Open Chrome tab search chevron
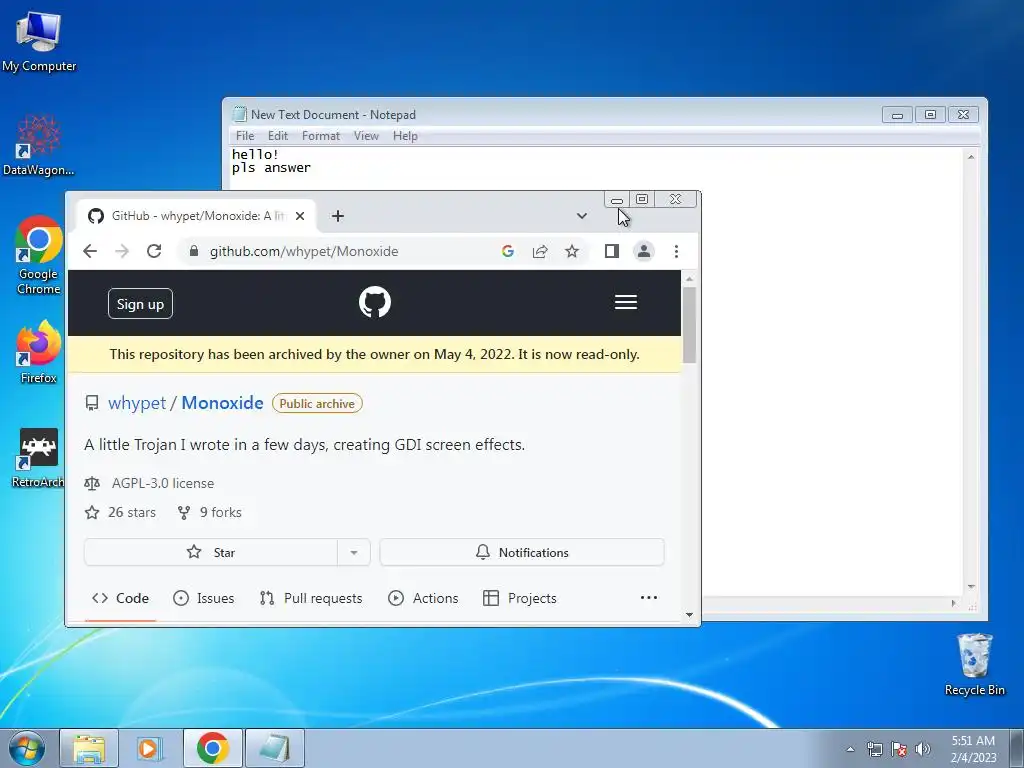 (x=581, y=216)
